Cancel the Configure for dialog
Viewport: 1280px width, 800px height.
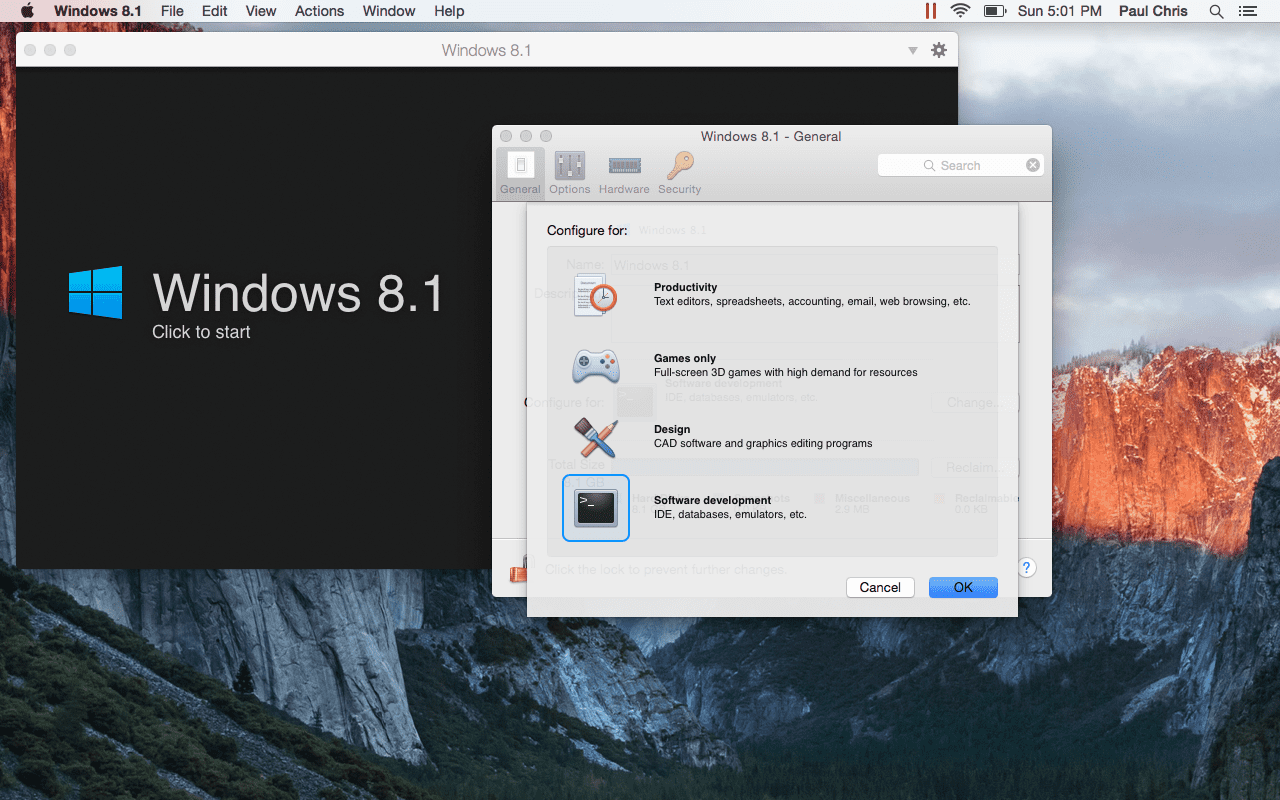880,587
